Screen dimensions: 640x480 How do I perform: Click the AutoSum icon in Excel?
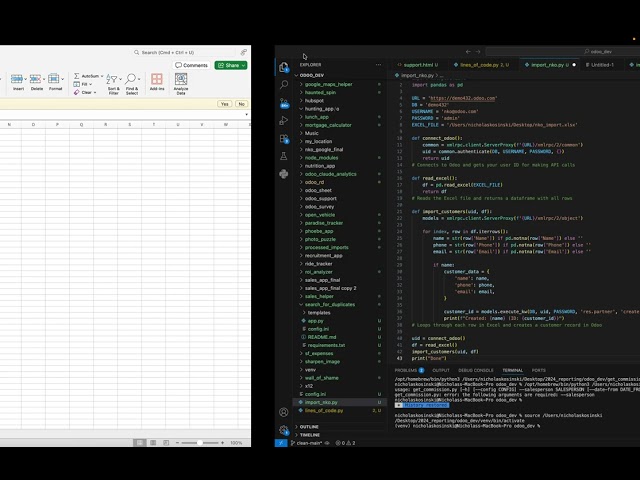coord(76,76)
